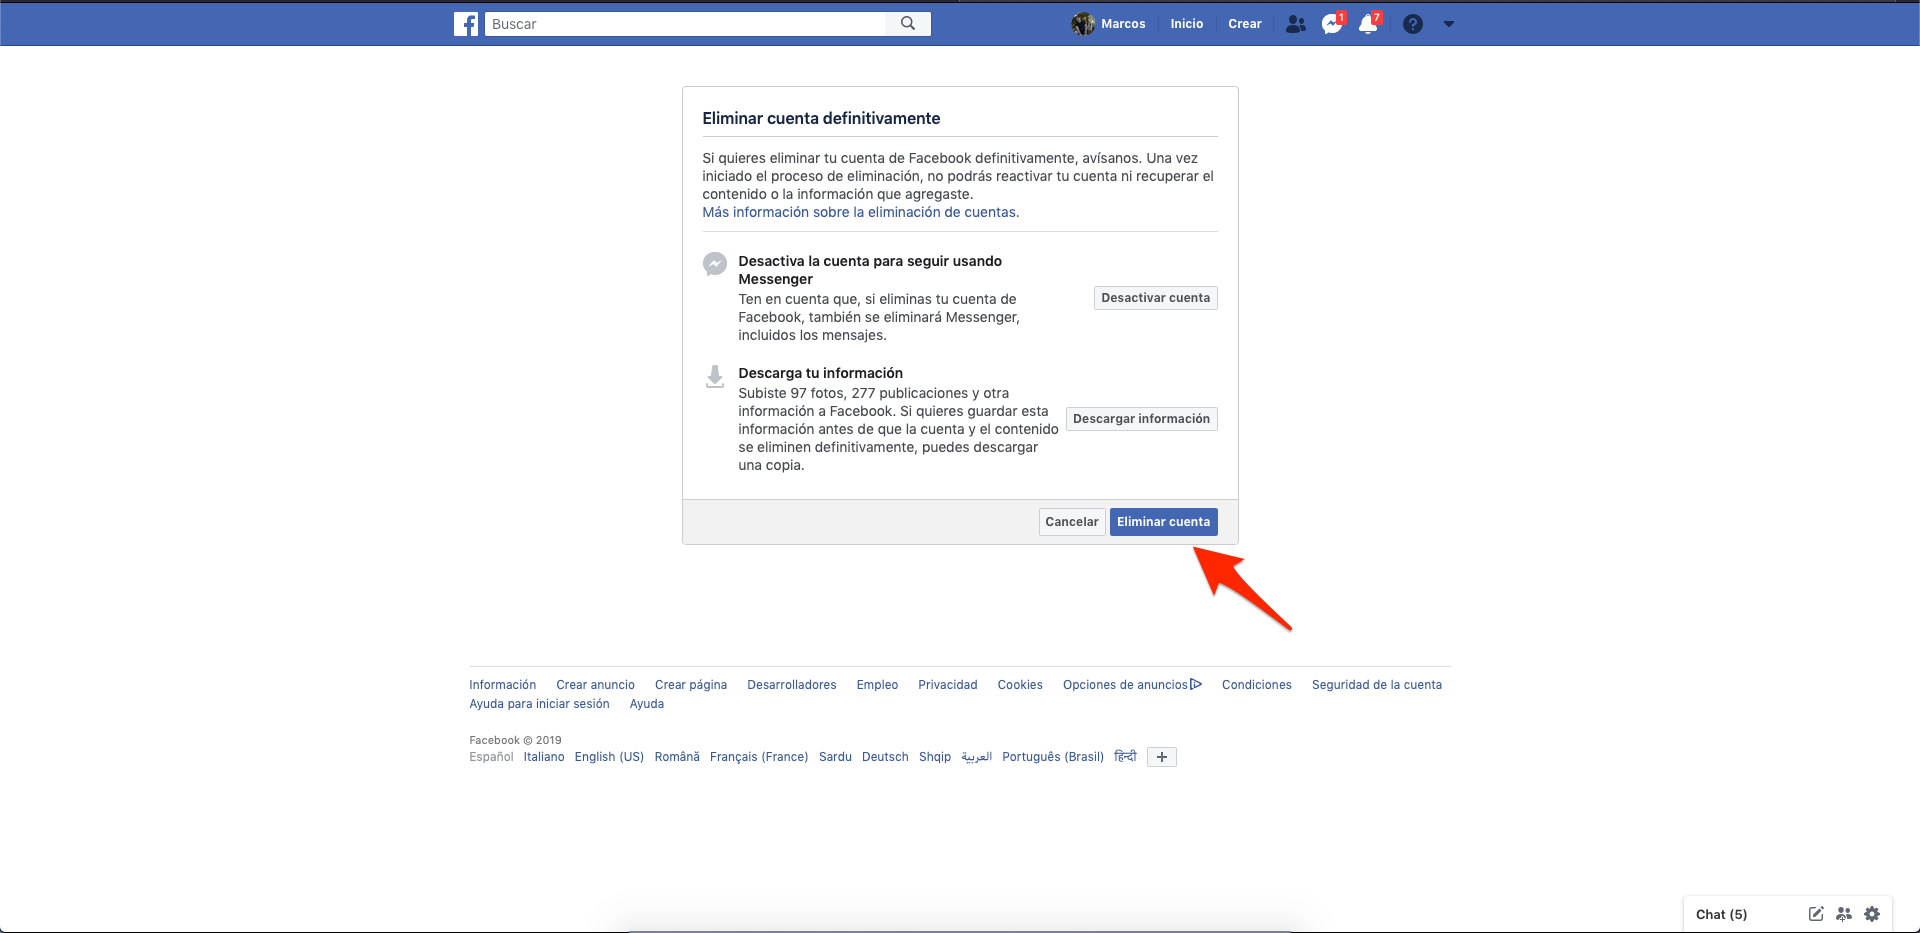
Task: Go to Inicio in the top bar
Action: point(1186,24)
